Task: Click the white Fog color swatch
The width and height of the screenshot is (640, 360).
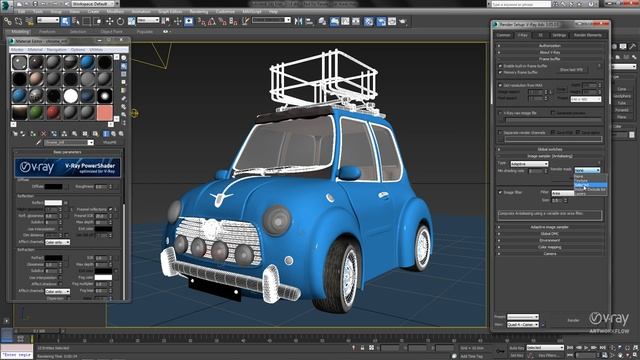Action: tap(103, 277)
